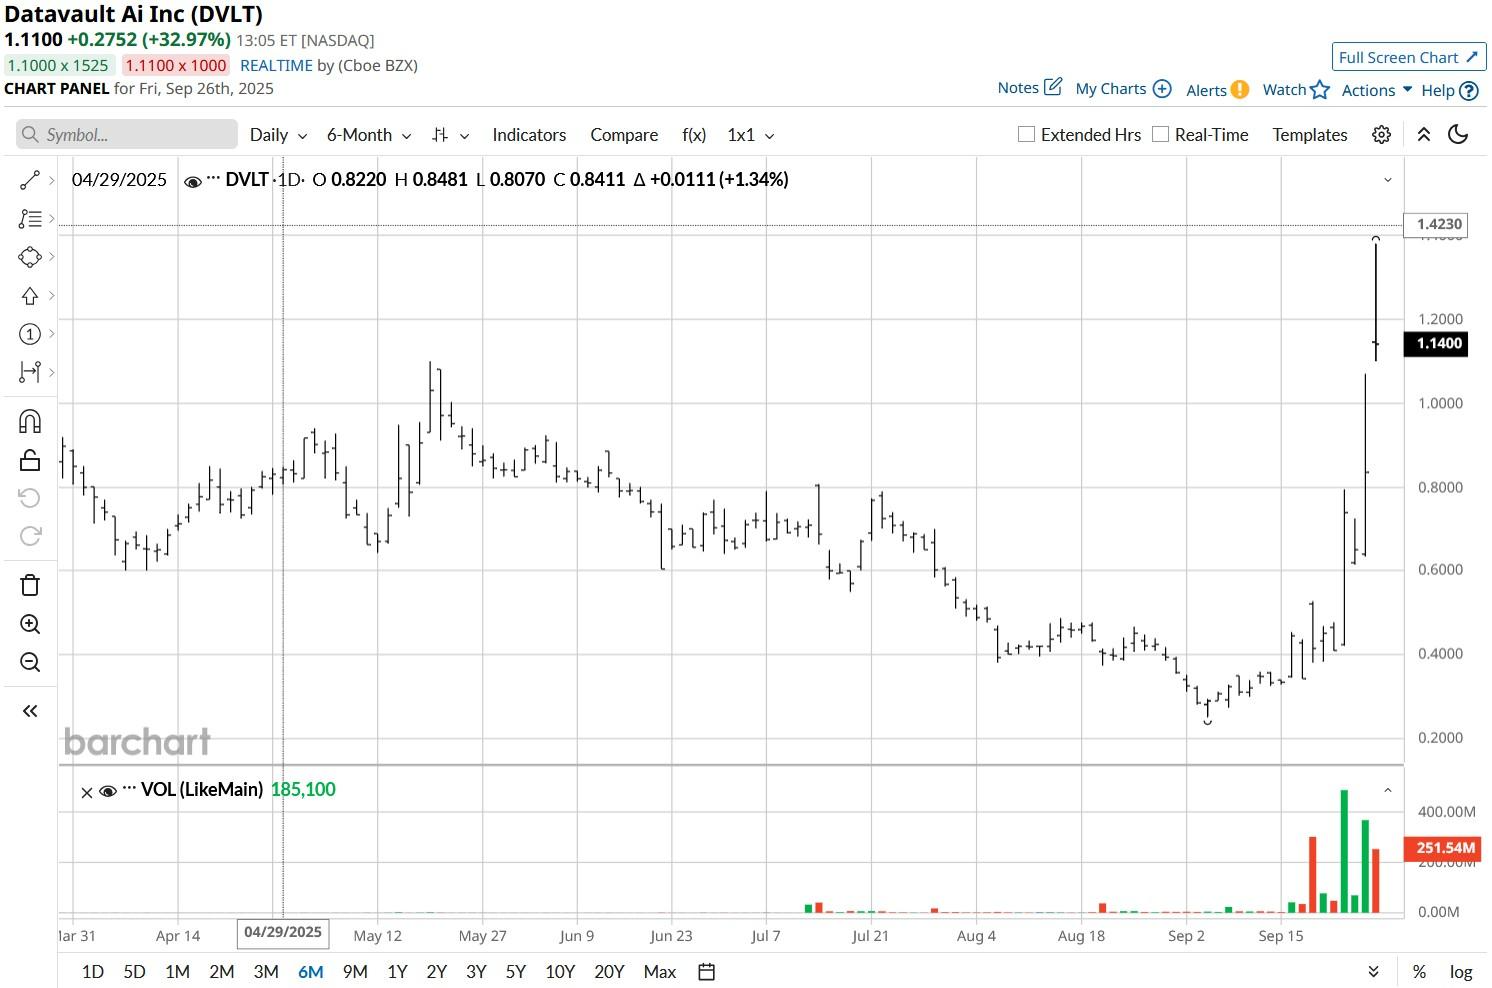Activate the price range measurement tool
1492x988 pixels.
click(30, 372)
